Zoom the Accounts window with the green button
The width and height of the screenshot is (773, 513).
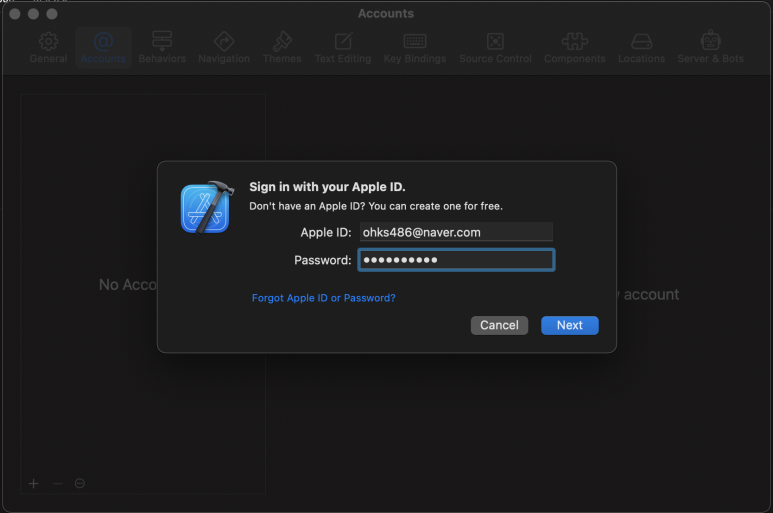tap(52, 14)
